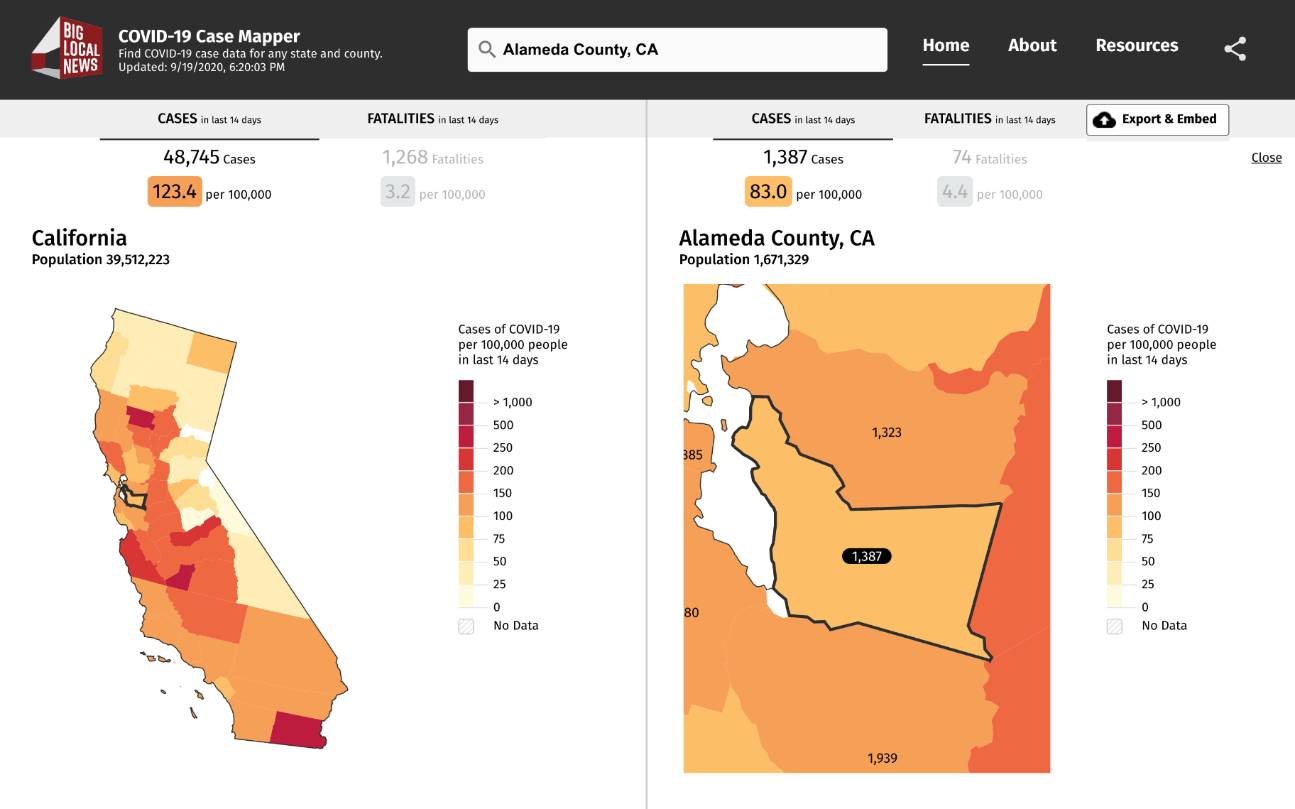Open the share icon in header
Screen dimensions: 1295x809
[1235, 49]
